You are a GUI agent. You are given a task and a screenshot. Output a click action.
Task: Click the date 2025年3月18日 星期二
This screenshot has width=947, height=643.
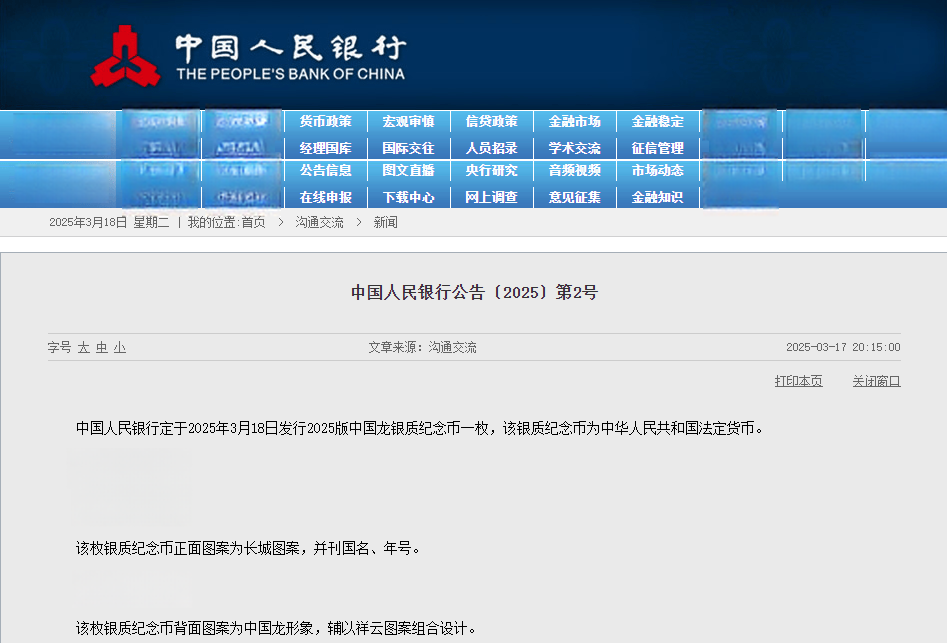pyautogui.click(x=109, y=222)
